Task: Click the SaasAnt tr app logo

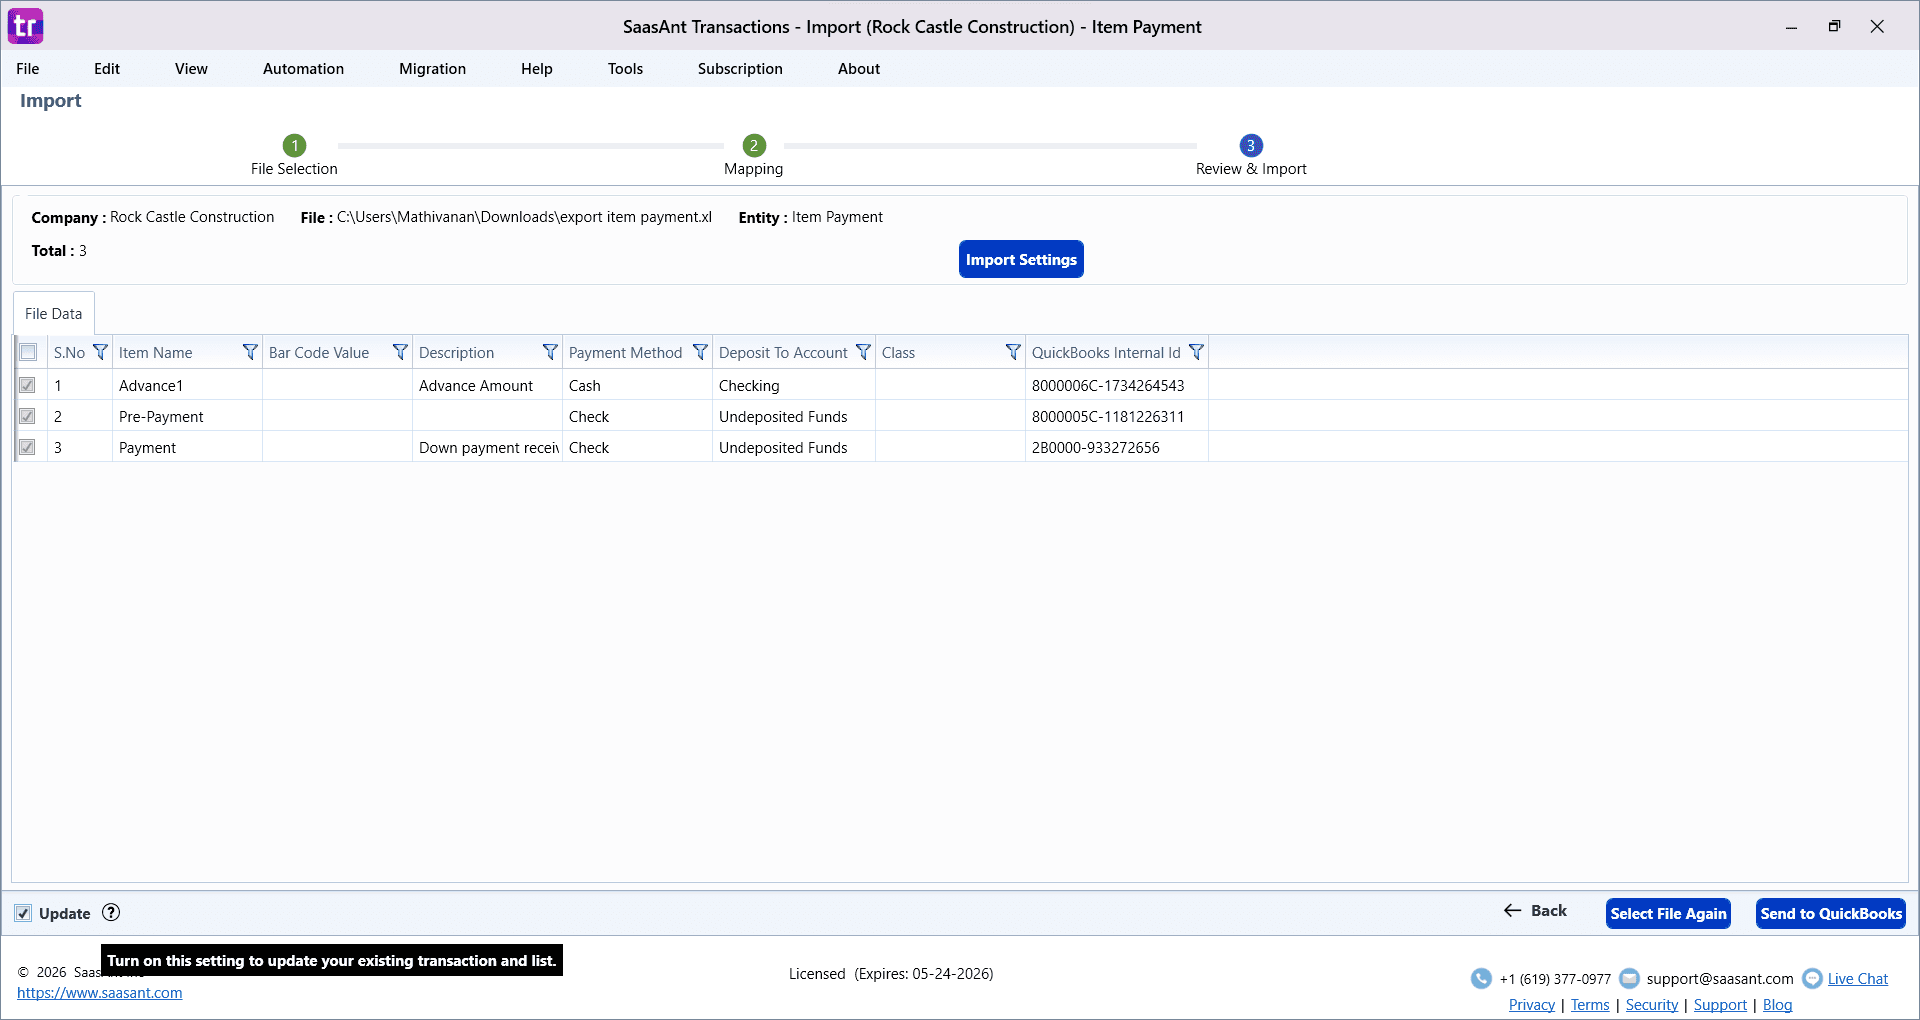Action: pyautogui.click(x=26, y=26)
